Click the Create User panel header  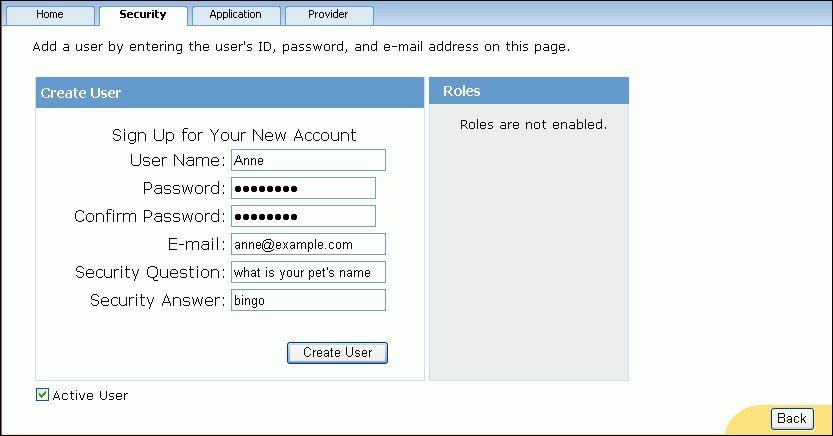pos(229,93)
